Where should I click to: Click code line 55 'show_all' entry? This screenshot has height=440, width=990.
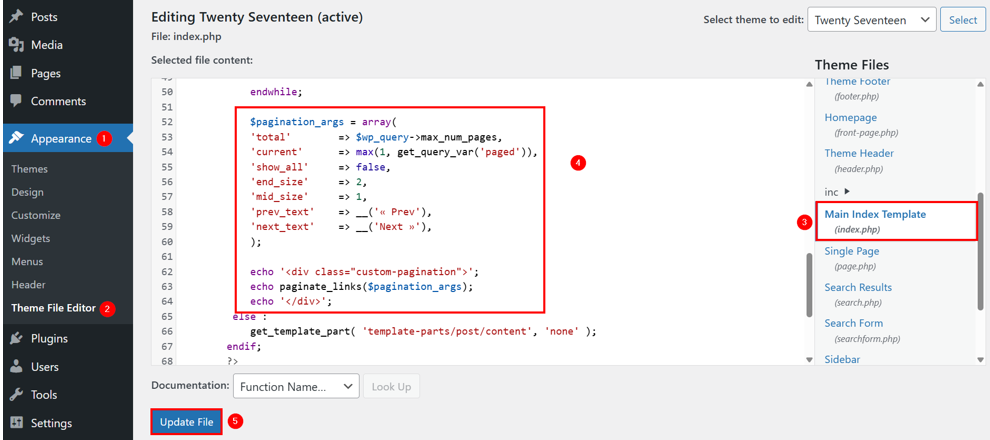pyautogui.click(x=321, y=167)
